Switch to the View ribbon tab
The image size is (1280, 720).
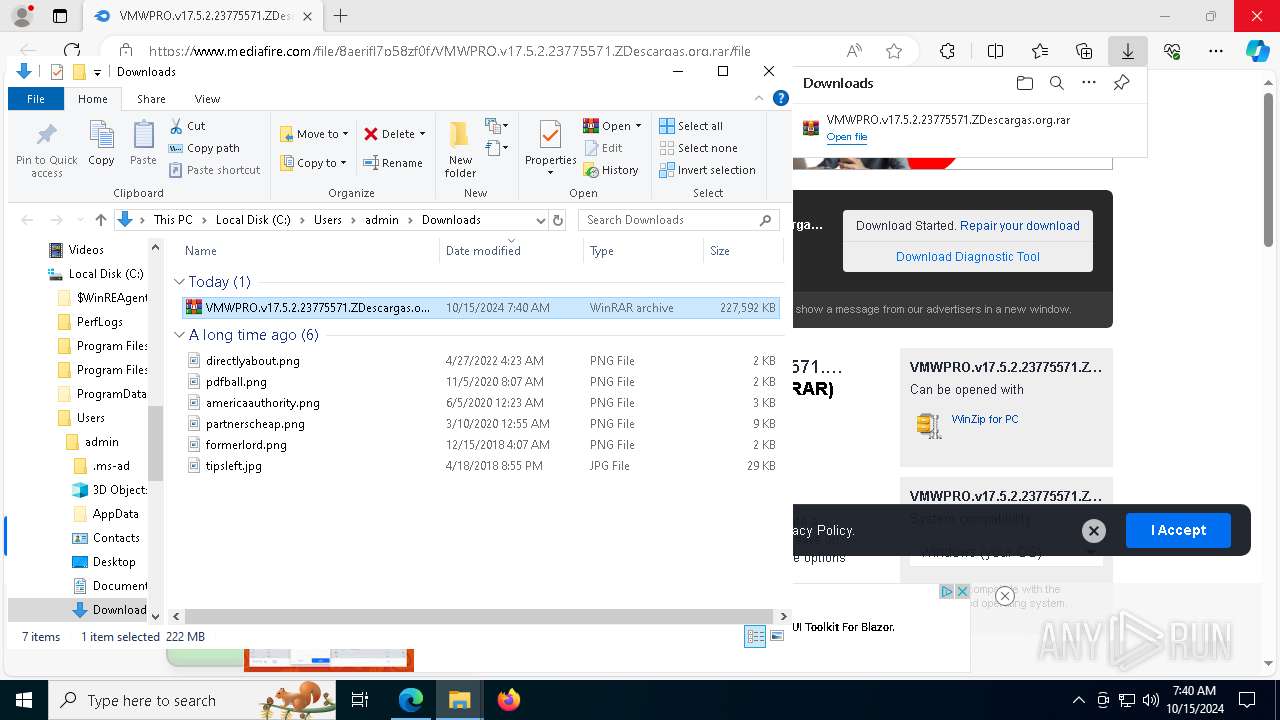[207, 99]
